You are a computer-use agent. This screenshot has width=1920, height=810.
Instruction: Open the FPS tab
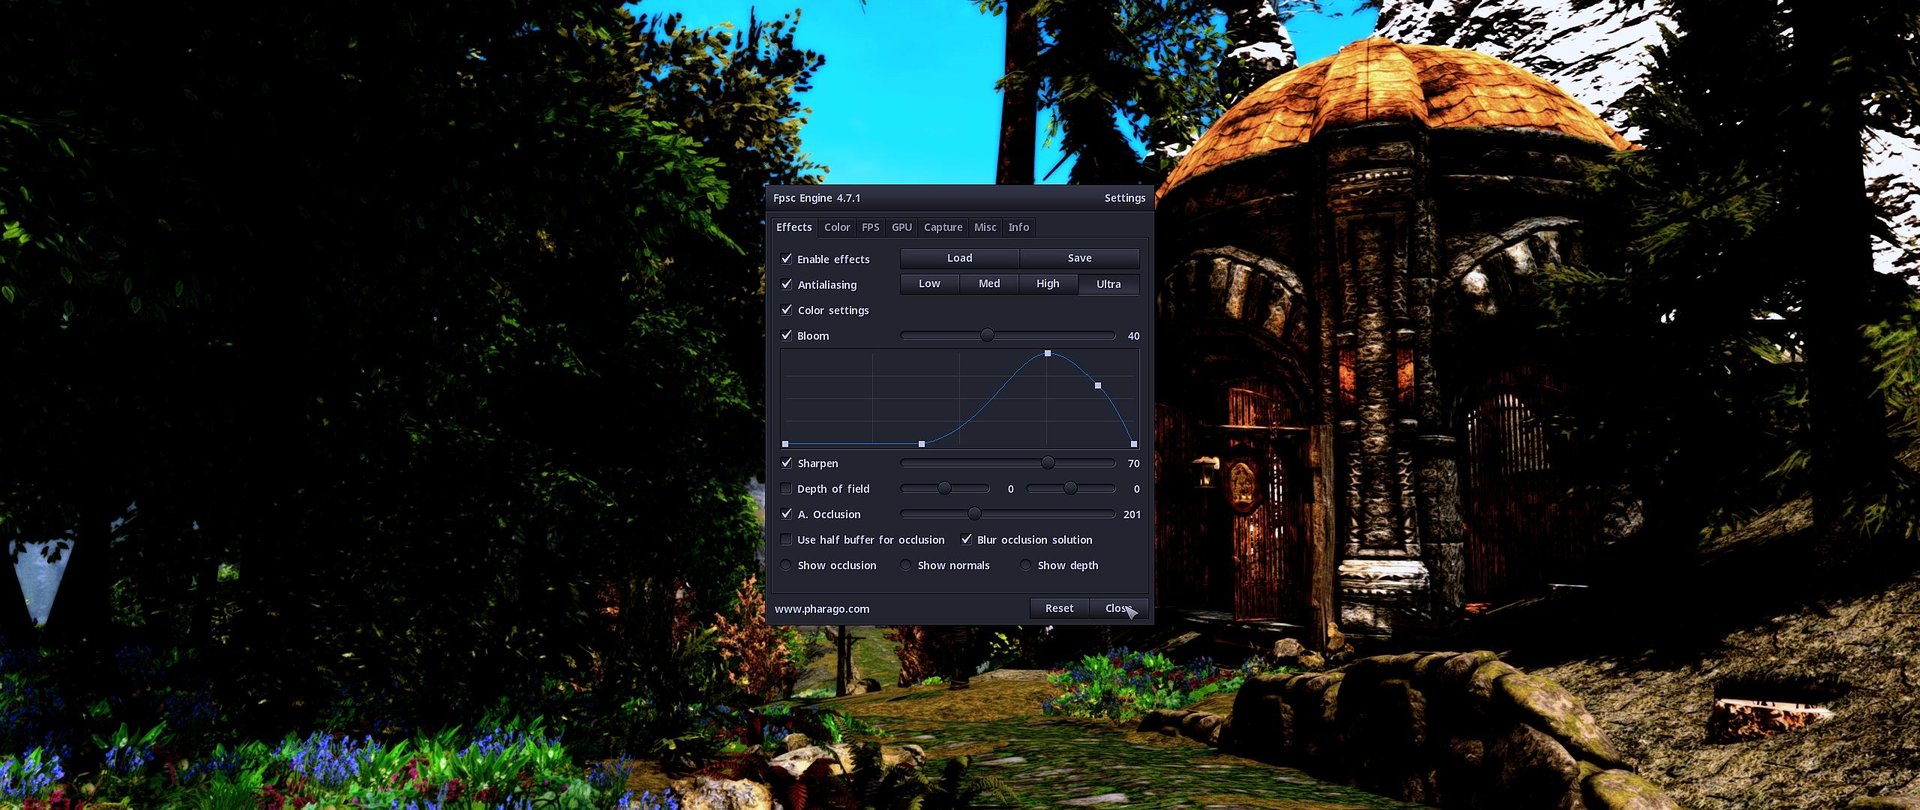pos(870,228)
